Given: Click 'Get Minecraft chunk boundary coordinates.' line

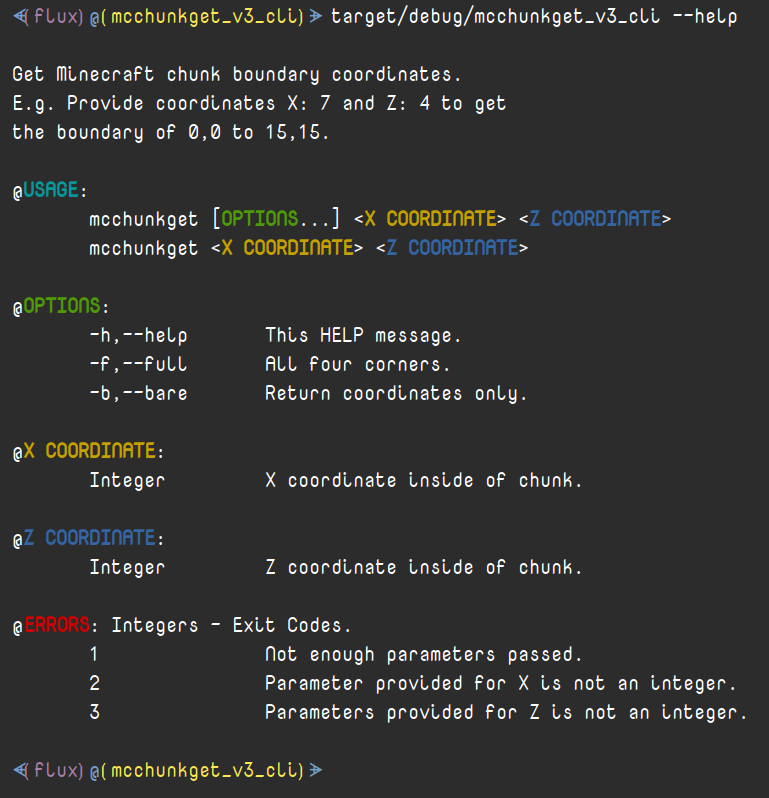Looking at the screenshot, I should tap(237, 74).
